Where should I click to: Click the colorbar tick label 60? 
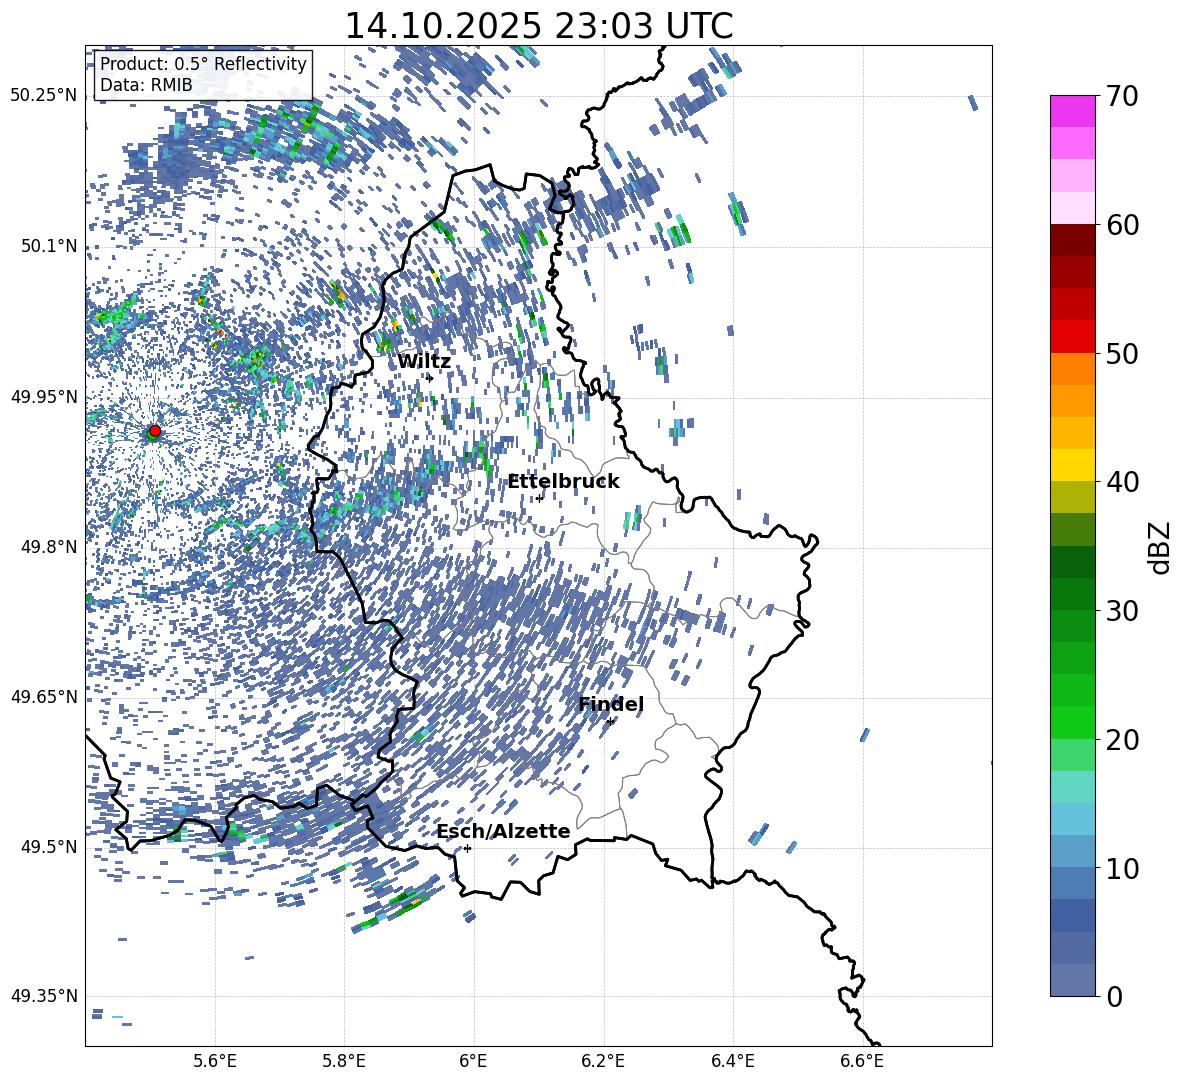[1122, 224]
